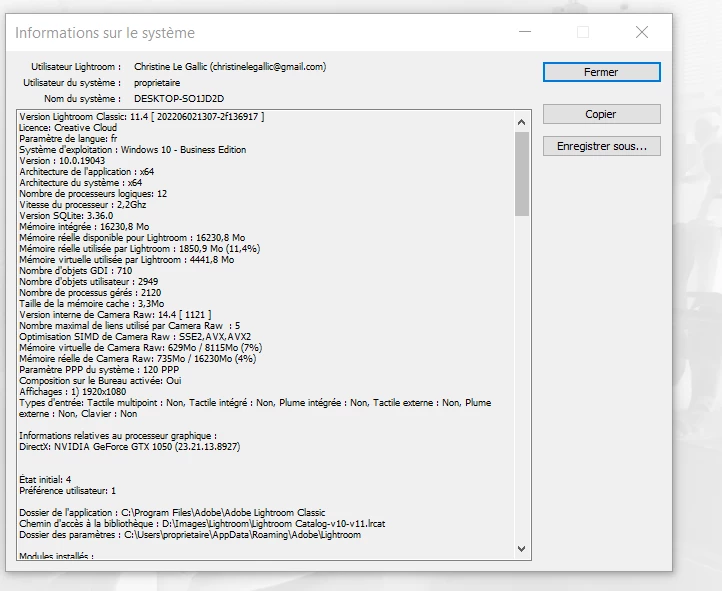Click the DirectX NVIDIA GeForce GTX 1050 line
722x591 pixels.
(x=130, y=447)
